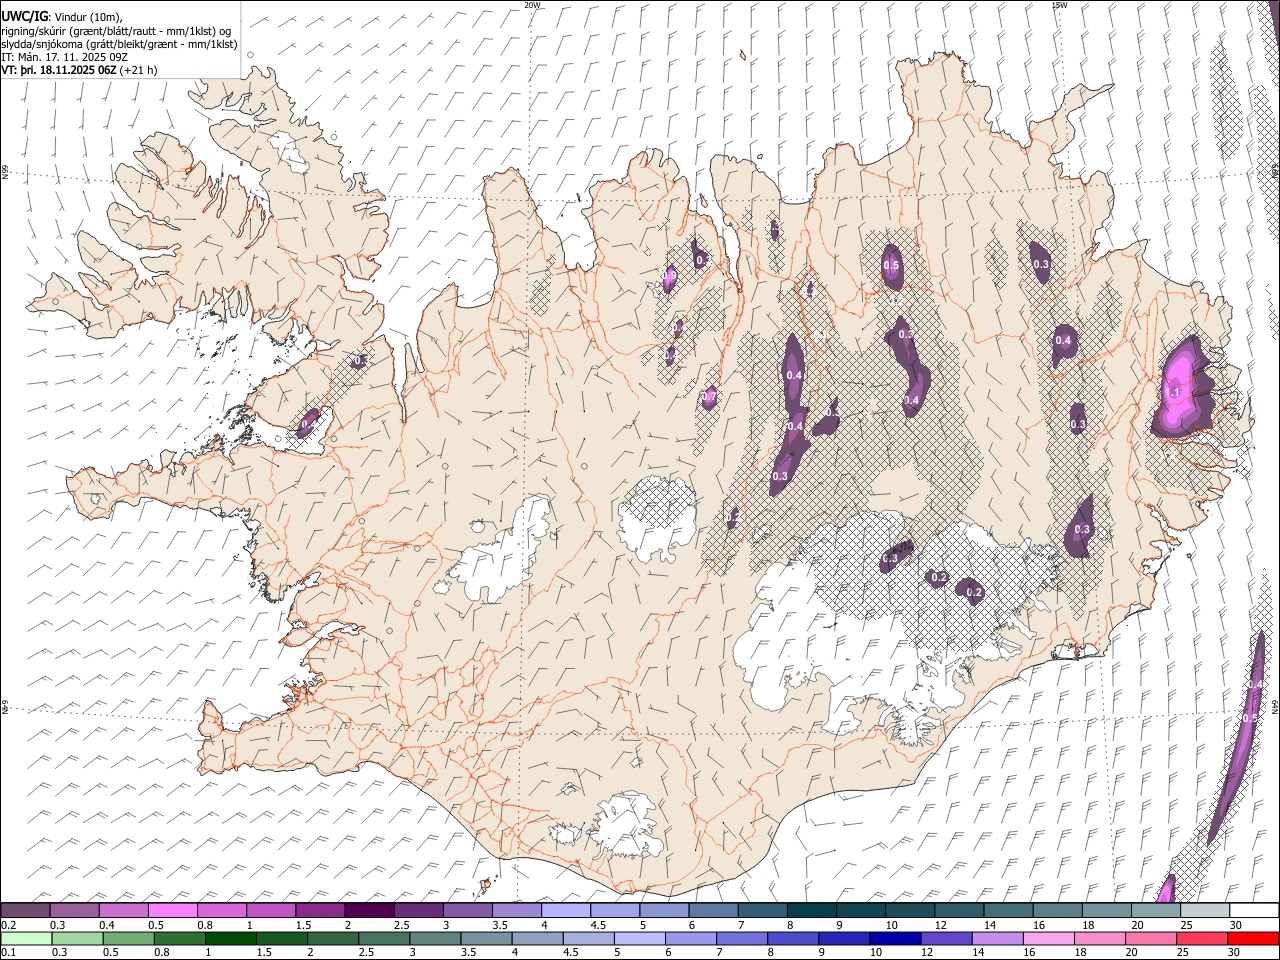The height and width of the screenshot is (960, 1280).
Task: Click the 'VT: þri. 18.11.2025 06Z' valid time
Action: tap(59, 70)
